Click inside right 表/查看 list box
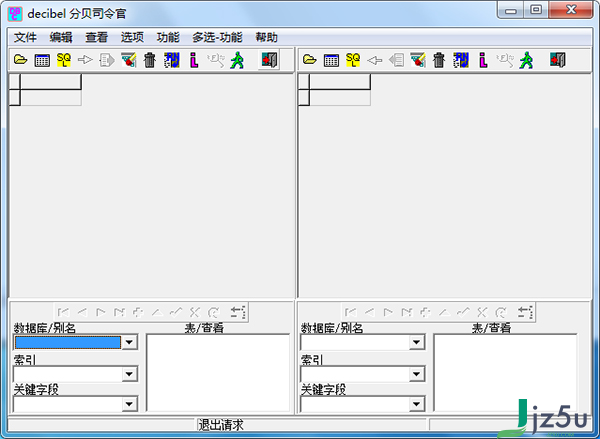The width and height of the screenshot is (600, 439). [505, 373]
